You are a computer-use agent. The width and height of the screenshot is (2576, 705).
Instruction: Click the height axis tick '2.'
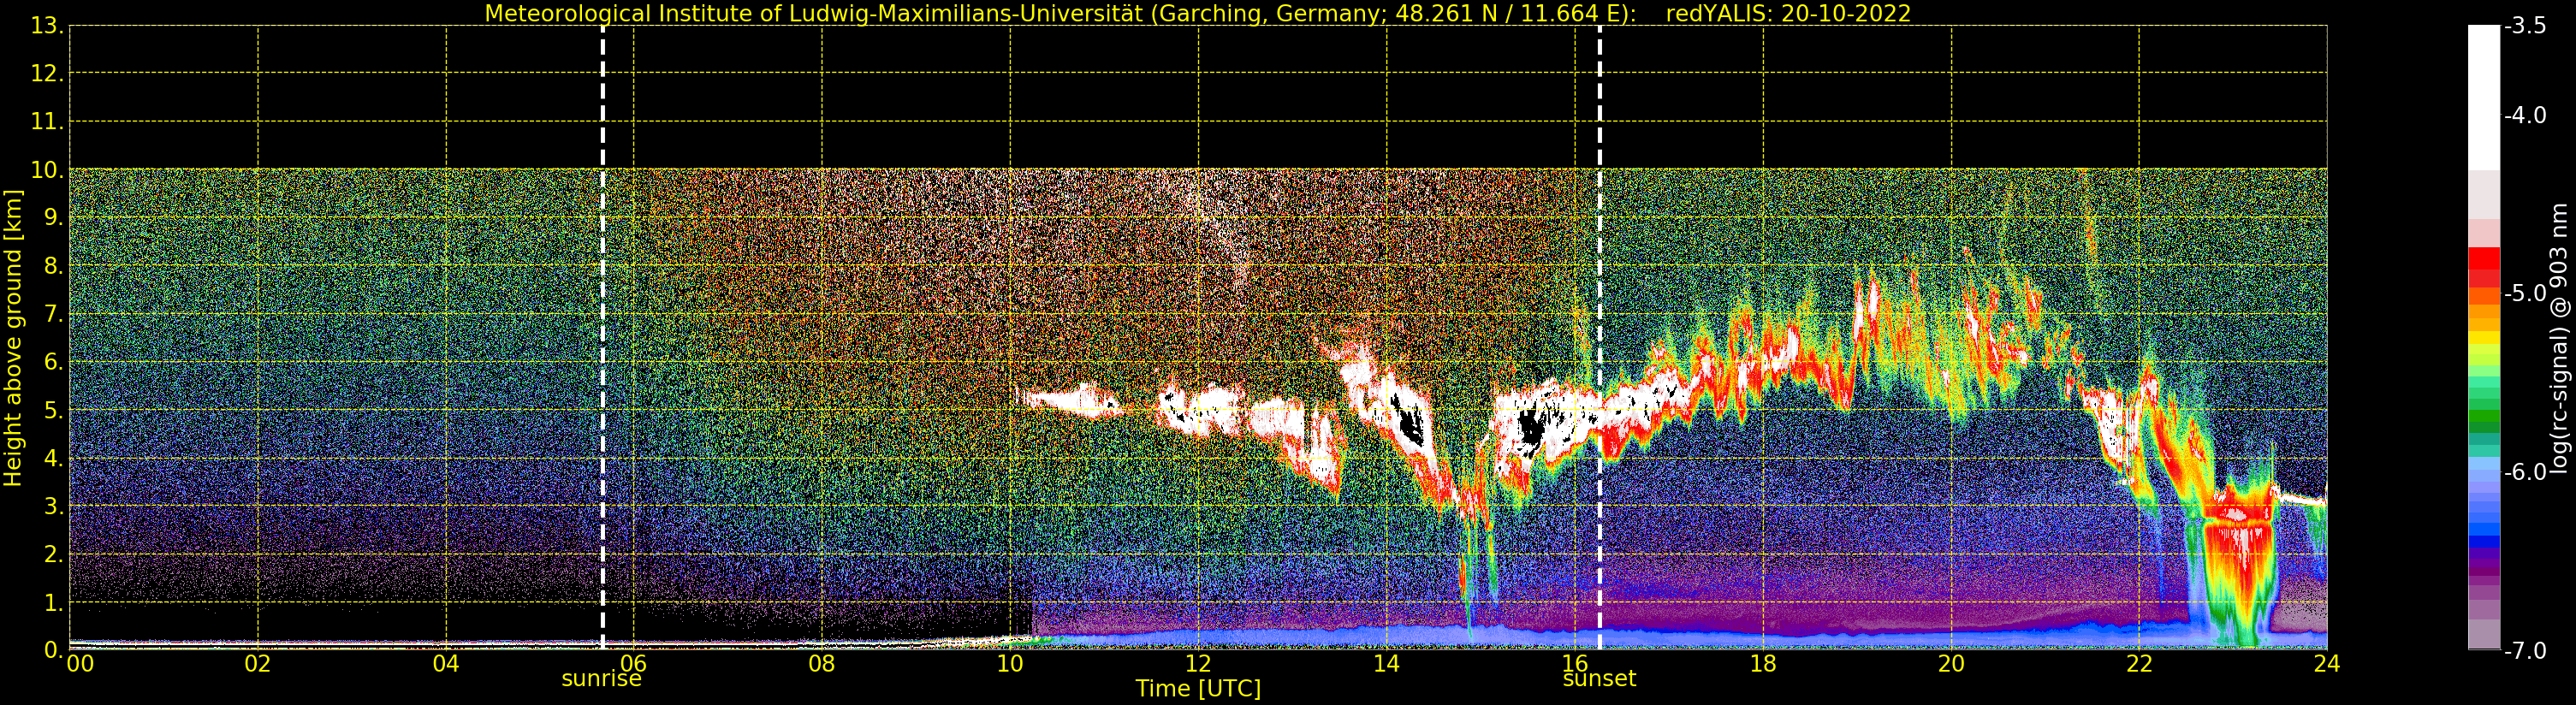pyautogui.click(x=53, y=554)
